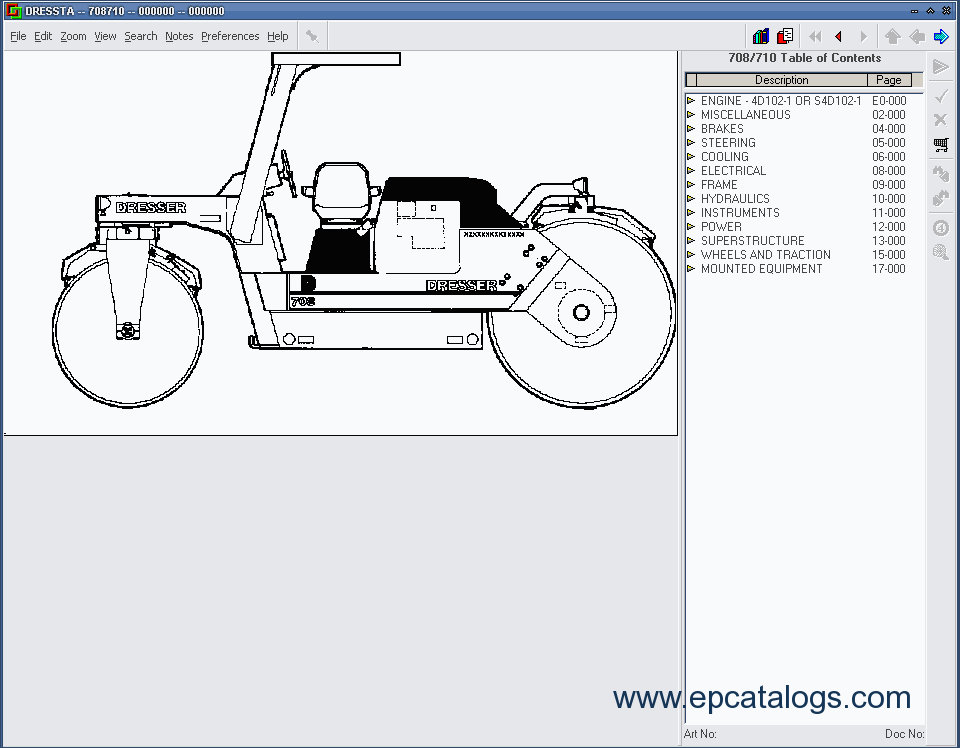Click the sidebar icon just above the circled 4
This screenshot has height=748, width=960.
click(x=941, y=198)
